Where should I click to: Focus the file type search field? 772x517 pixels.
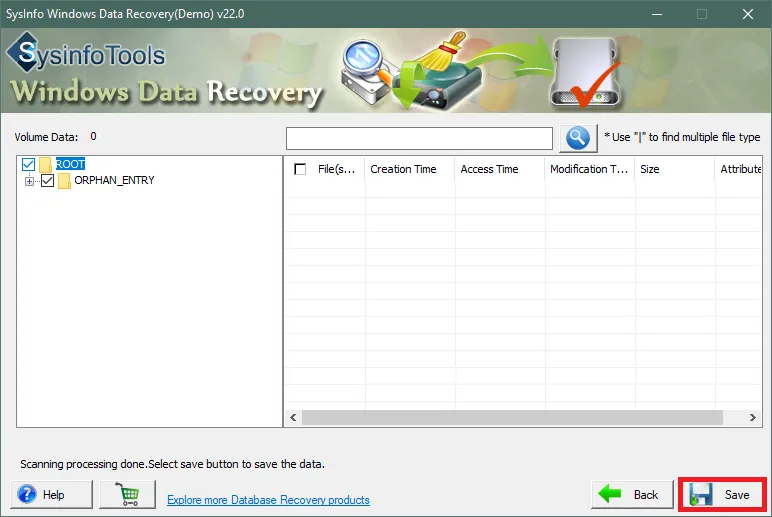click(419, 138)
